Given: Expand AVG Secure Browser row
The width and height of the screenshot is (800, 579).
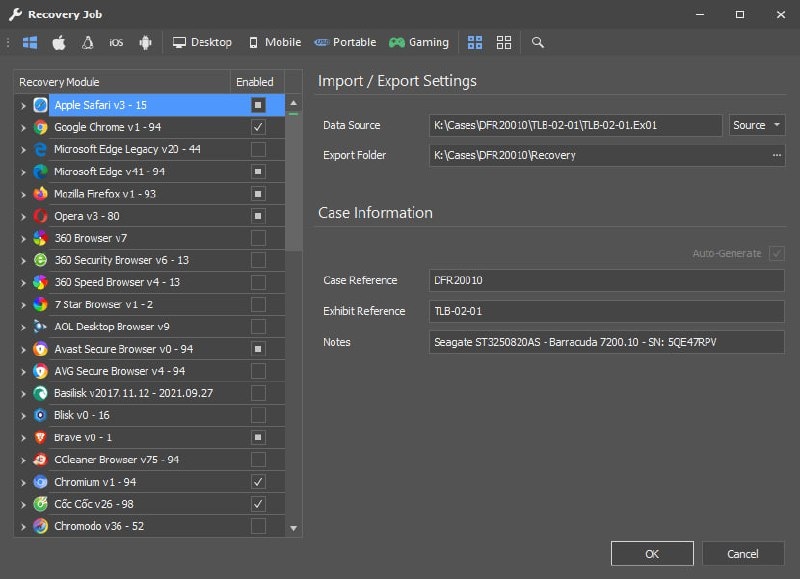Looking at the screenshot, I should 23,371.
